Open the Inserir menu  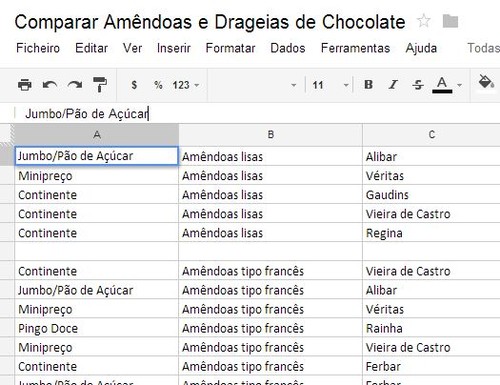coord(174,48)
